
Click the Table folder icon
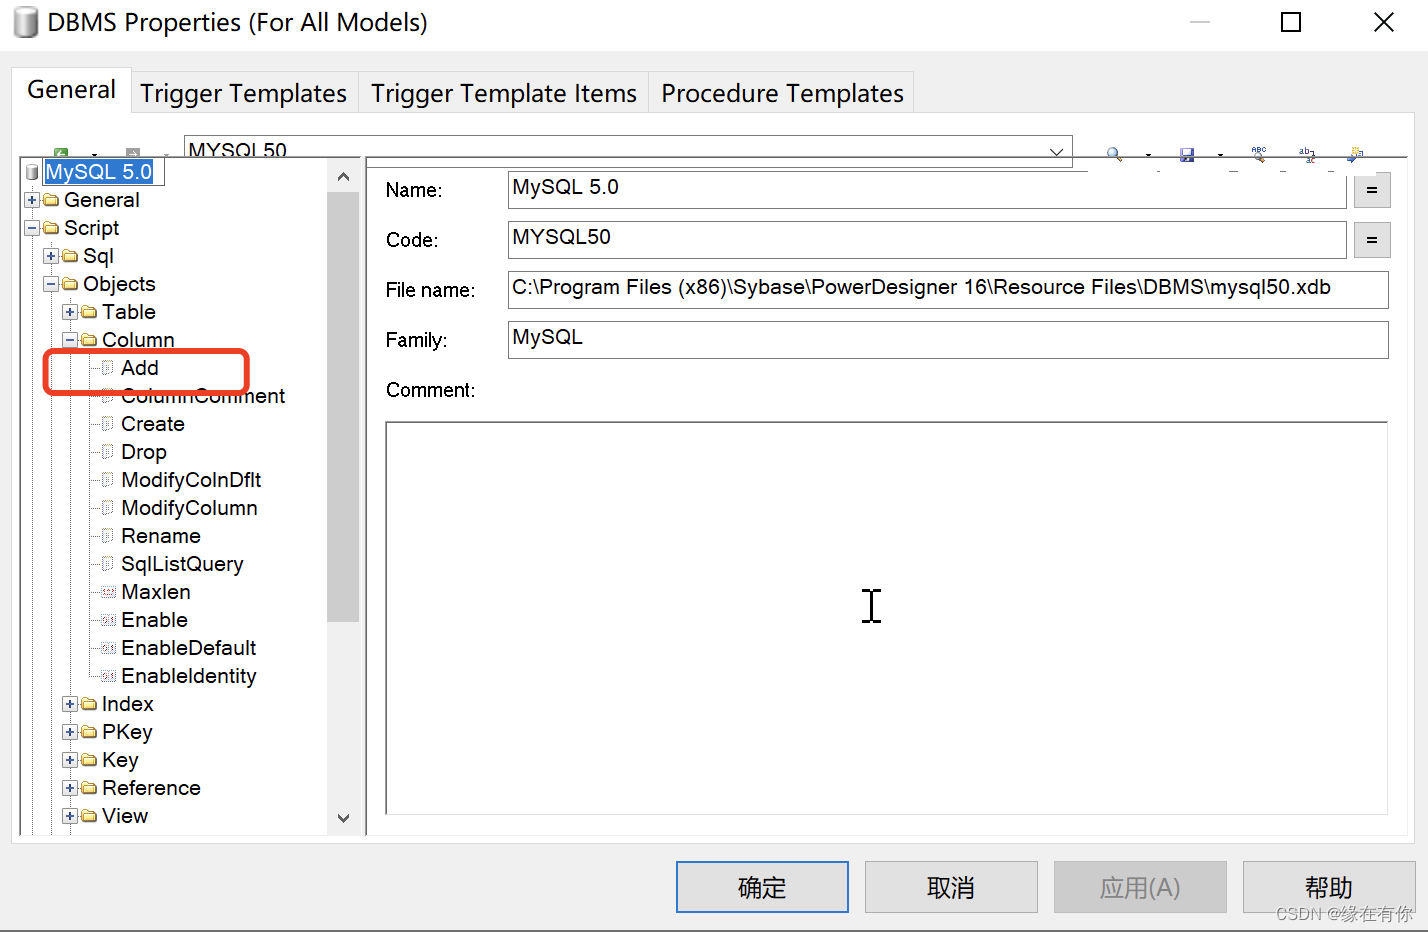click(x=89, y=312)
